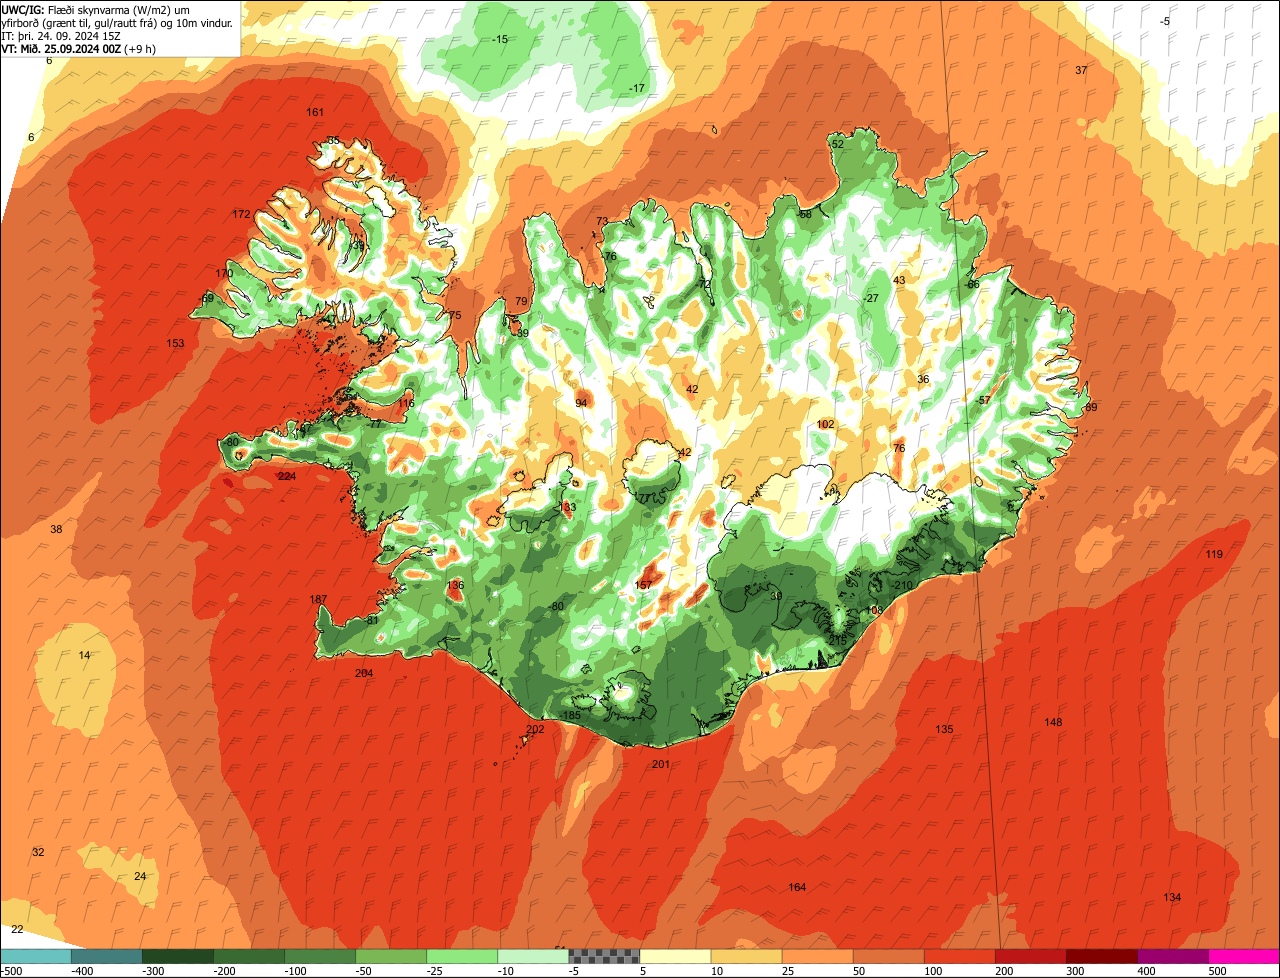
Task: Click the map value '-52'
Action: (836, 144)
